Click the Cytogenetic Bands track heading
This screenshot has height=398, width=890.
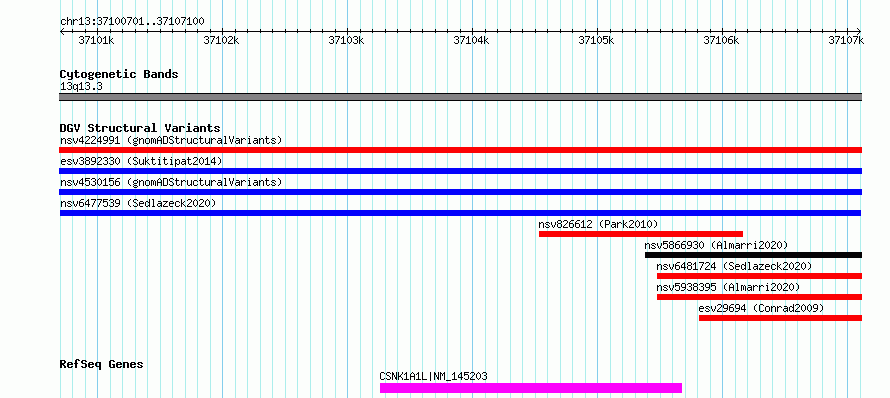(119, 74)
